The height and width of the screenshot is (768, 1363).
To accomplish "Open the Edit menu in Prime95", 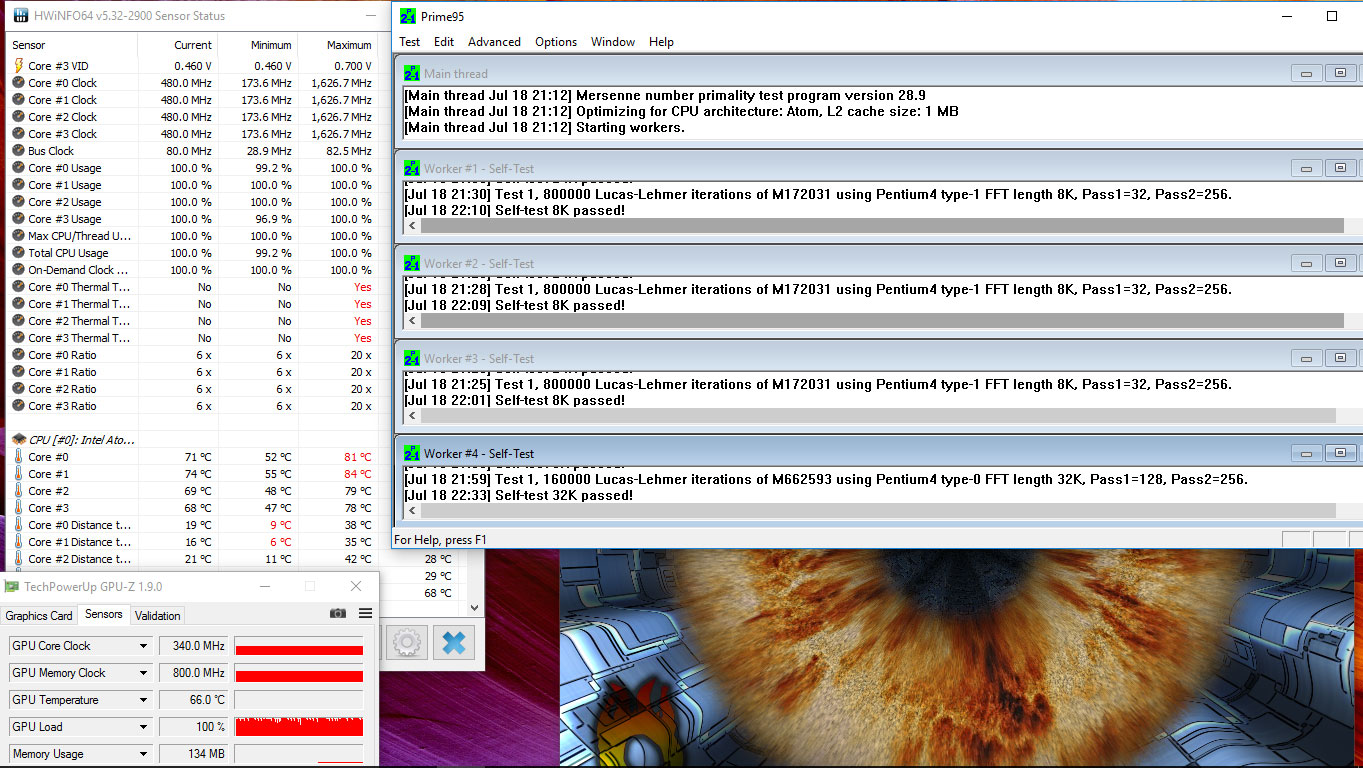I will [x=444, y=42].
